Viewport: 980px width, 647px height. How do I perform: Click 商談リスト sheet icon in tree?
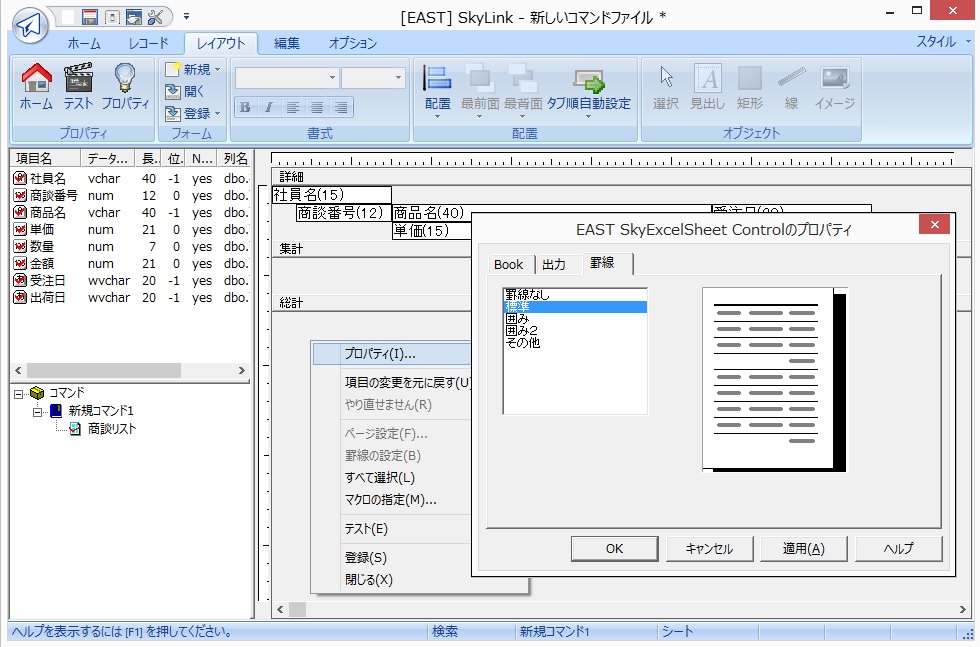point(75,429)
